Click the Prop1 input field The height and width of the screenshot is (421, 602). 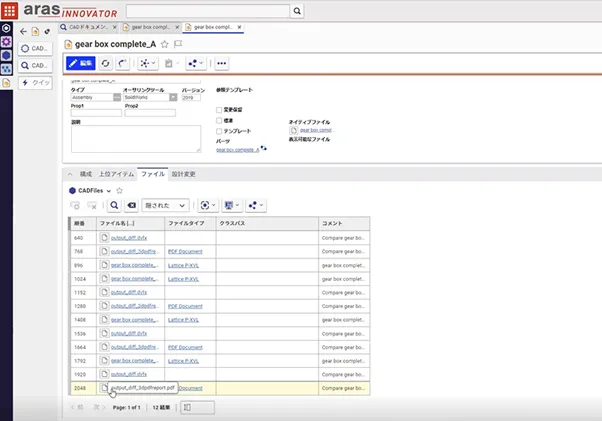point(96,113)
